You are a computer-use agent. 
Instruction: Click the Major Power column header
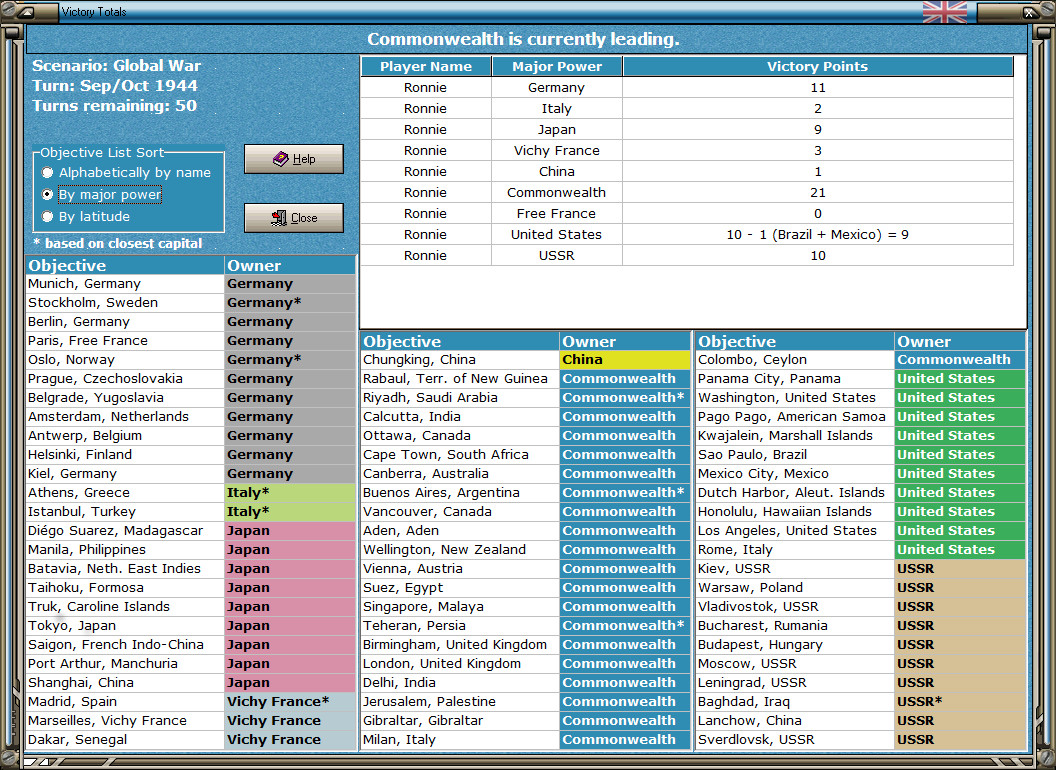tap(556, 66)
